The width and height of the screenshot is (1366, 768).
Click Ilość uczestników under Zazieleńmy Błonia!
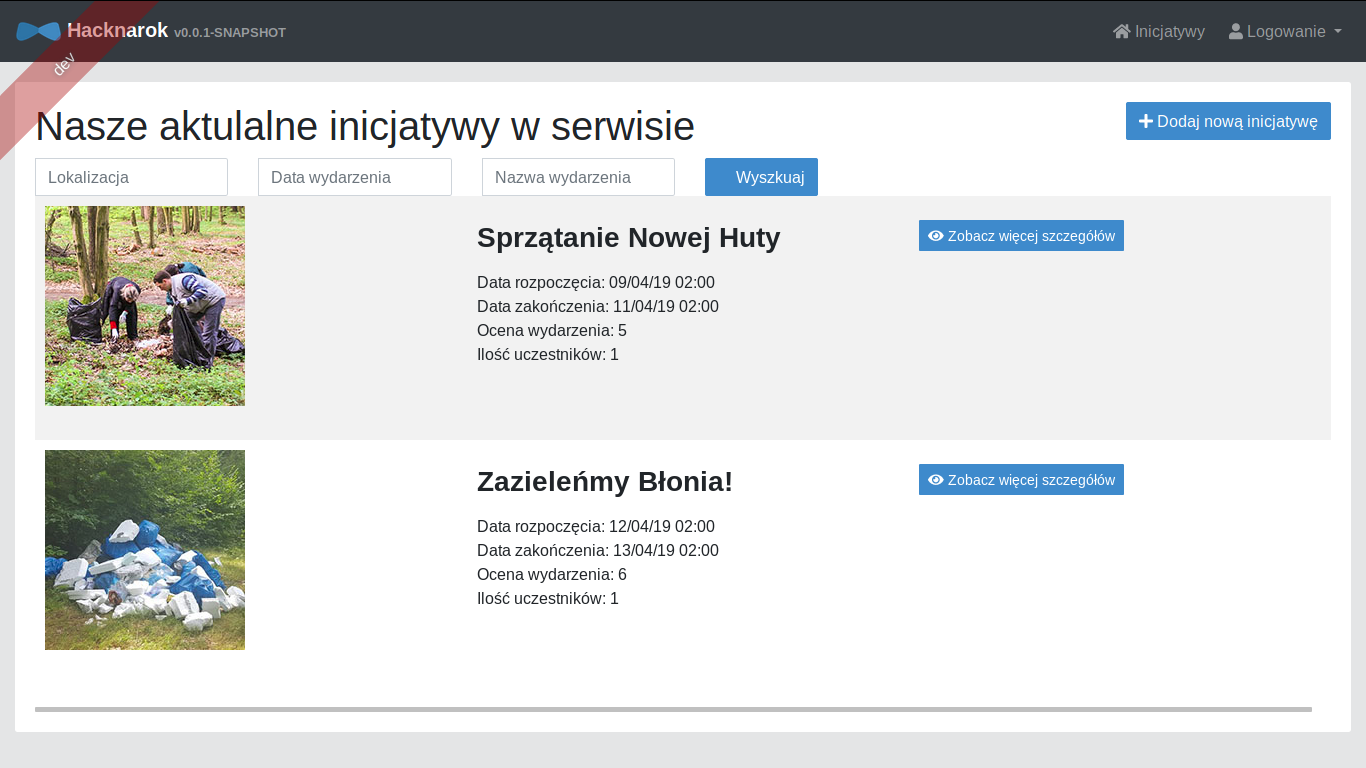pos(548,599)
